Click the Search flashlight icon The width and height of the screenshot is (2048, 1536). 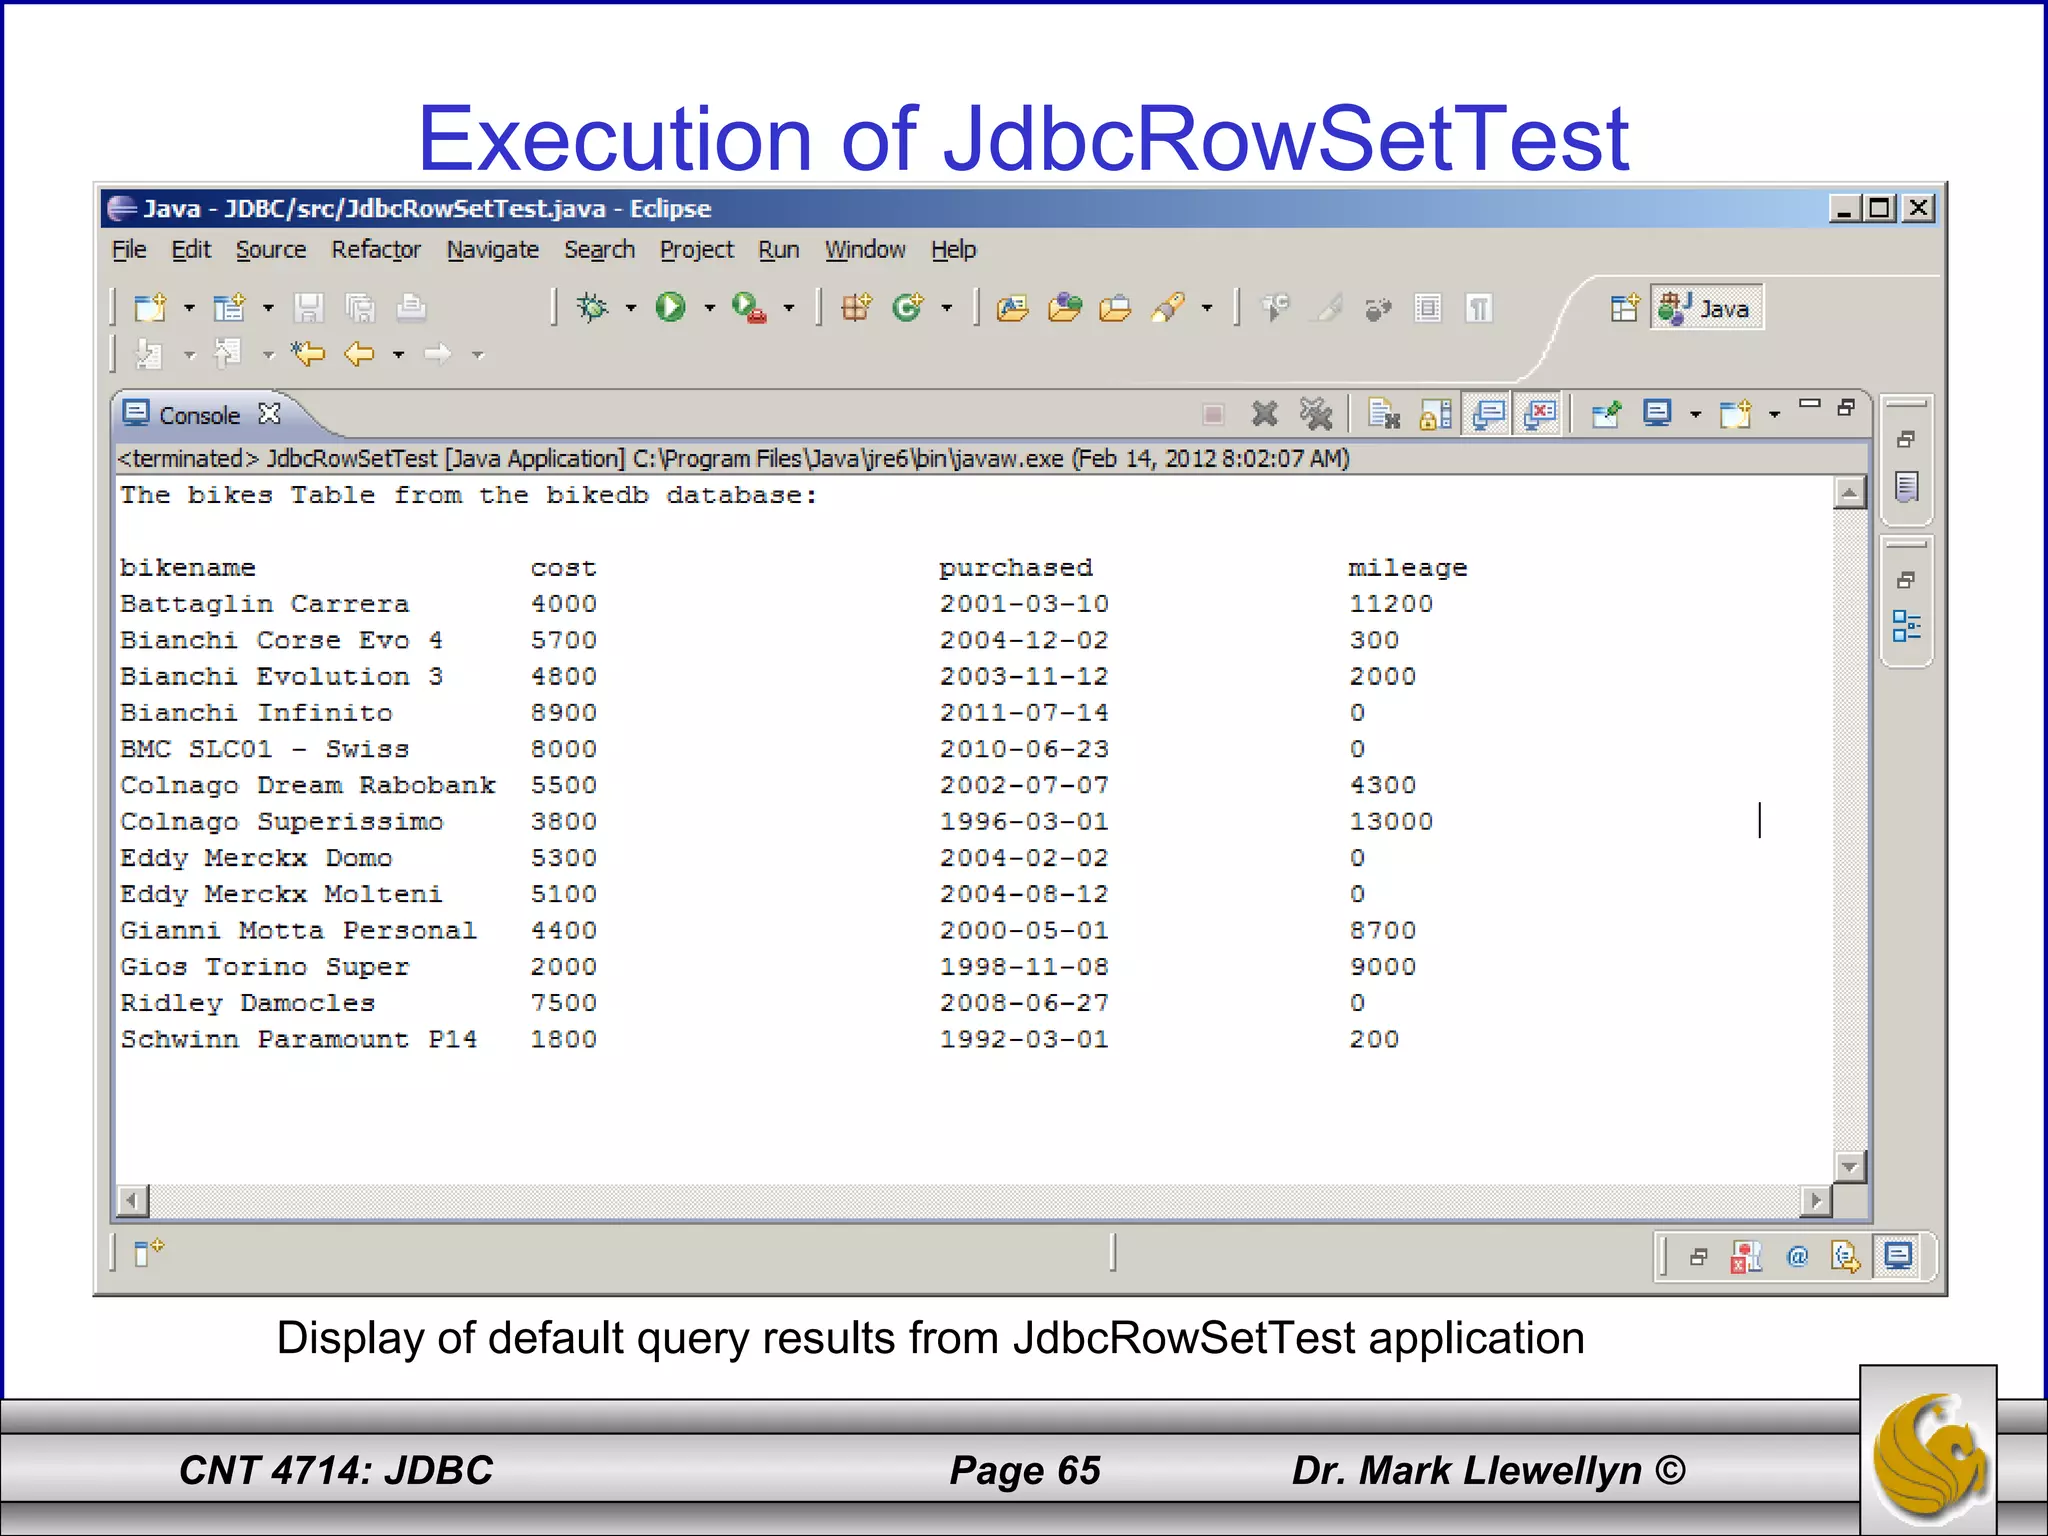[x=1168, y=307]
